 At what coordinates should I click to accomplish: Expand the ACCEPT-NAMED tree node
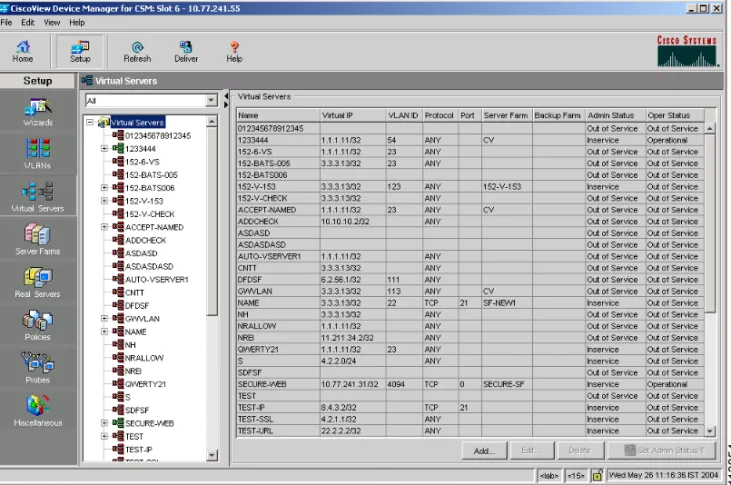[x=104, y=227]
